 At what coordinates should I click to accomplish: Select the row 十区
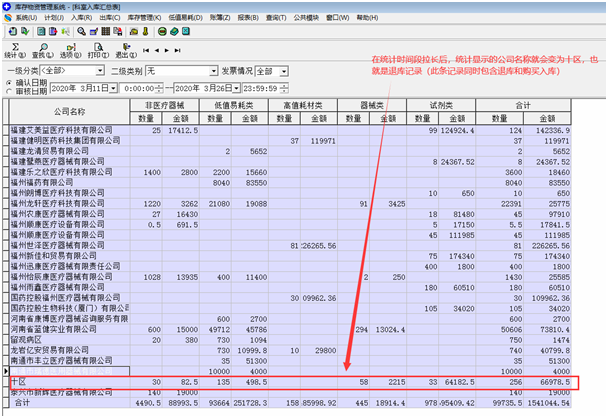(290, 382)
